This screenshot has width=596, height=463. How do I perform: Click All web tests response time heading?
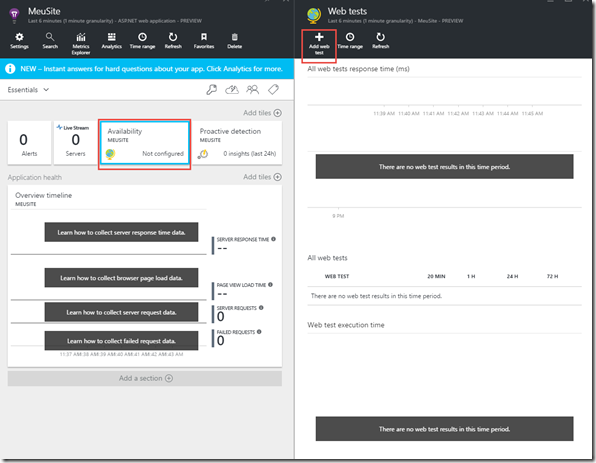tap(358, 69)
